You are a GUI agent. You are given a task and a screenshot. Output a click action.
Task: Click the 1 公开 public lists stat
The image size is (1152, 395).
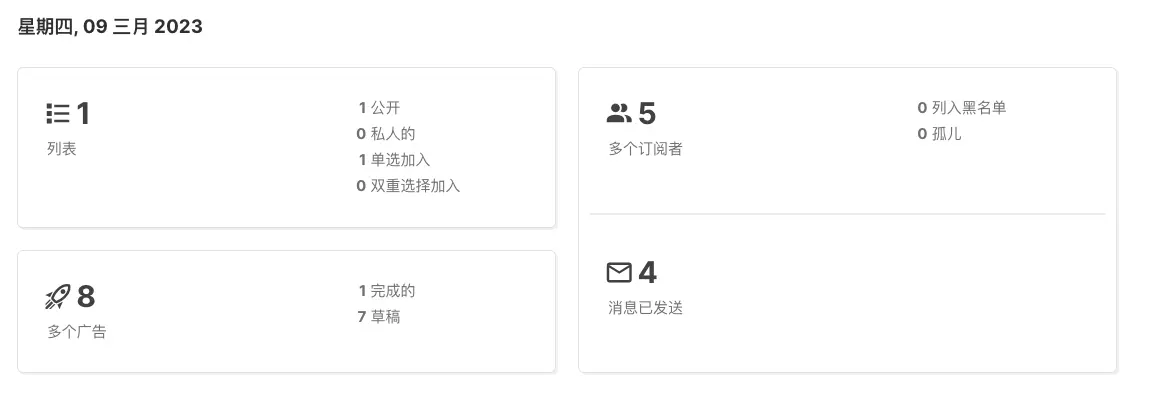point(379,108)
